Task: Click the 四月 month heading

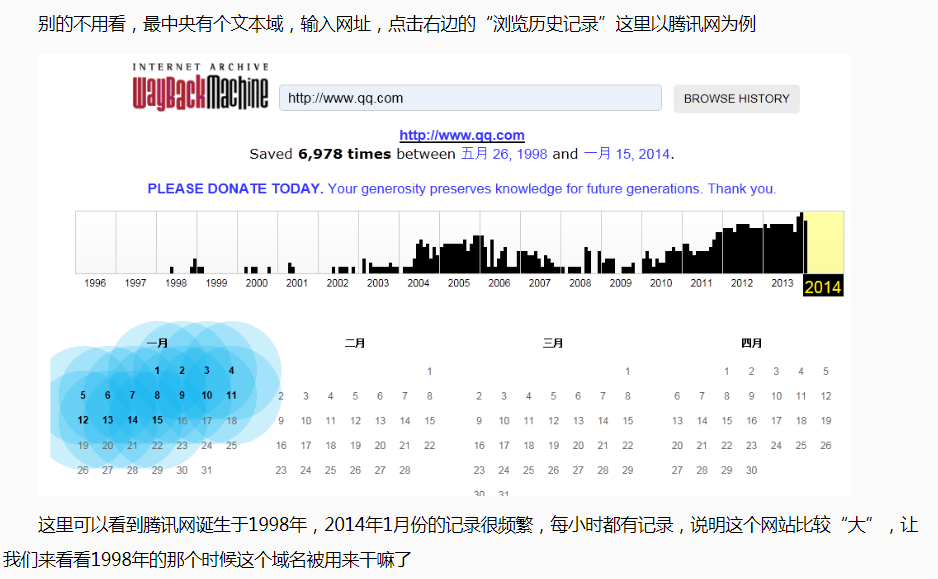Action: tap(751, 343)
